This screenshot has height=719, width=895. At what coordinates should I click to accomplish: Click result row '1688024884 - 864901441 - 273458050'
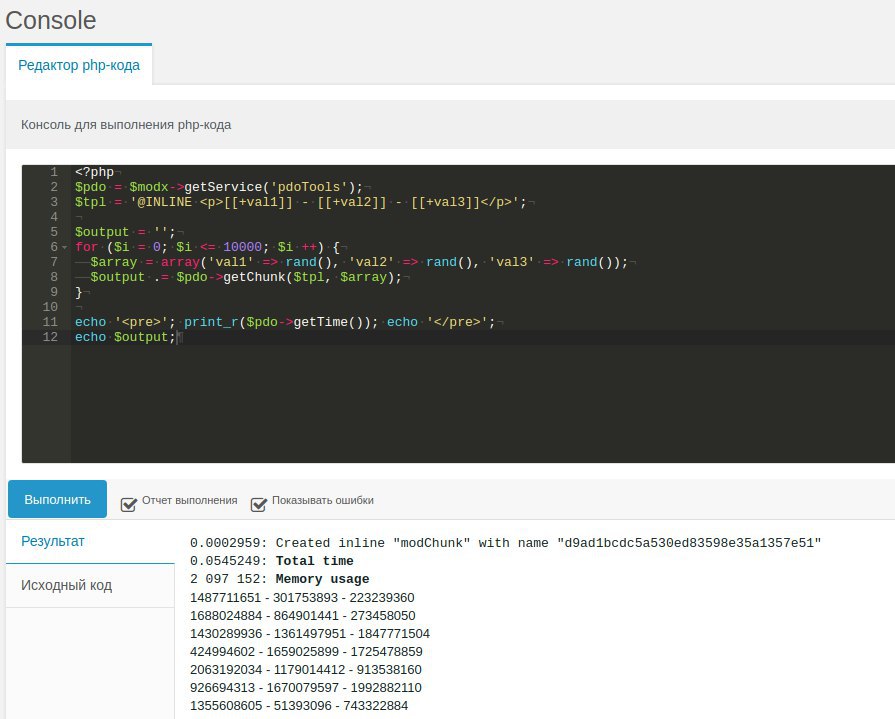coord(303,616)
